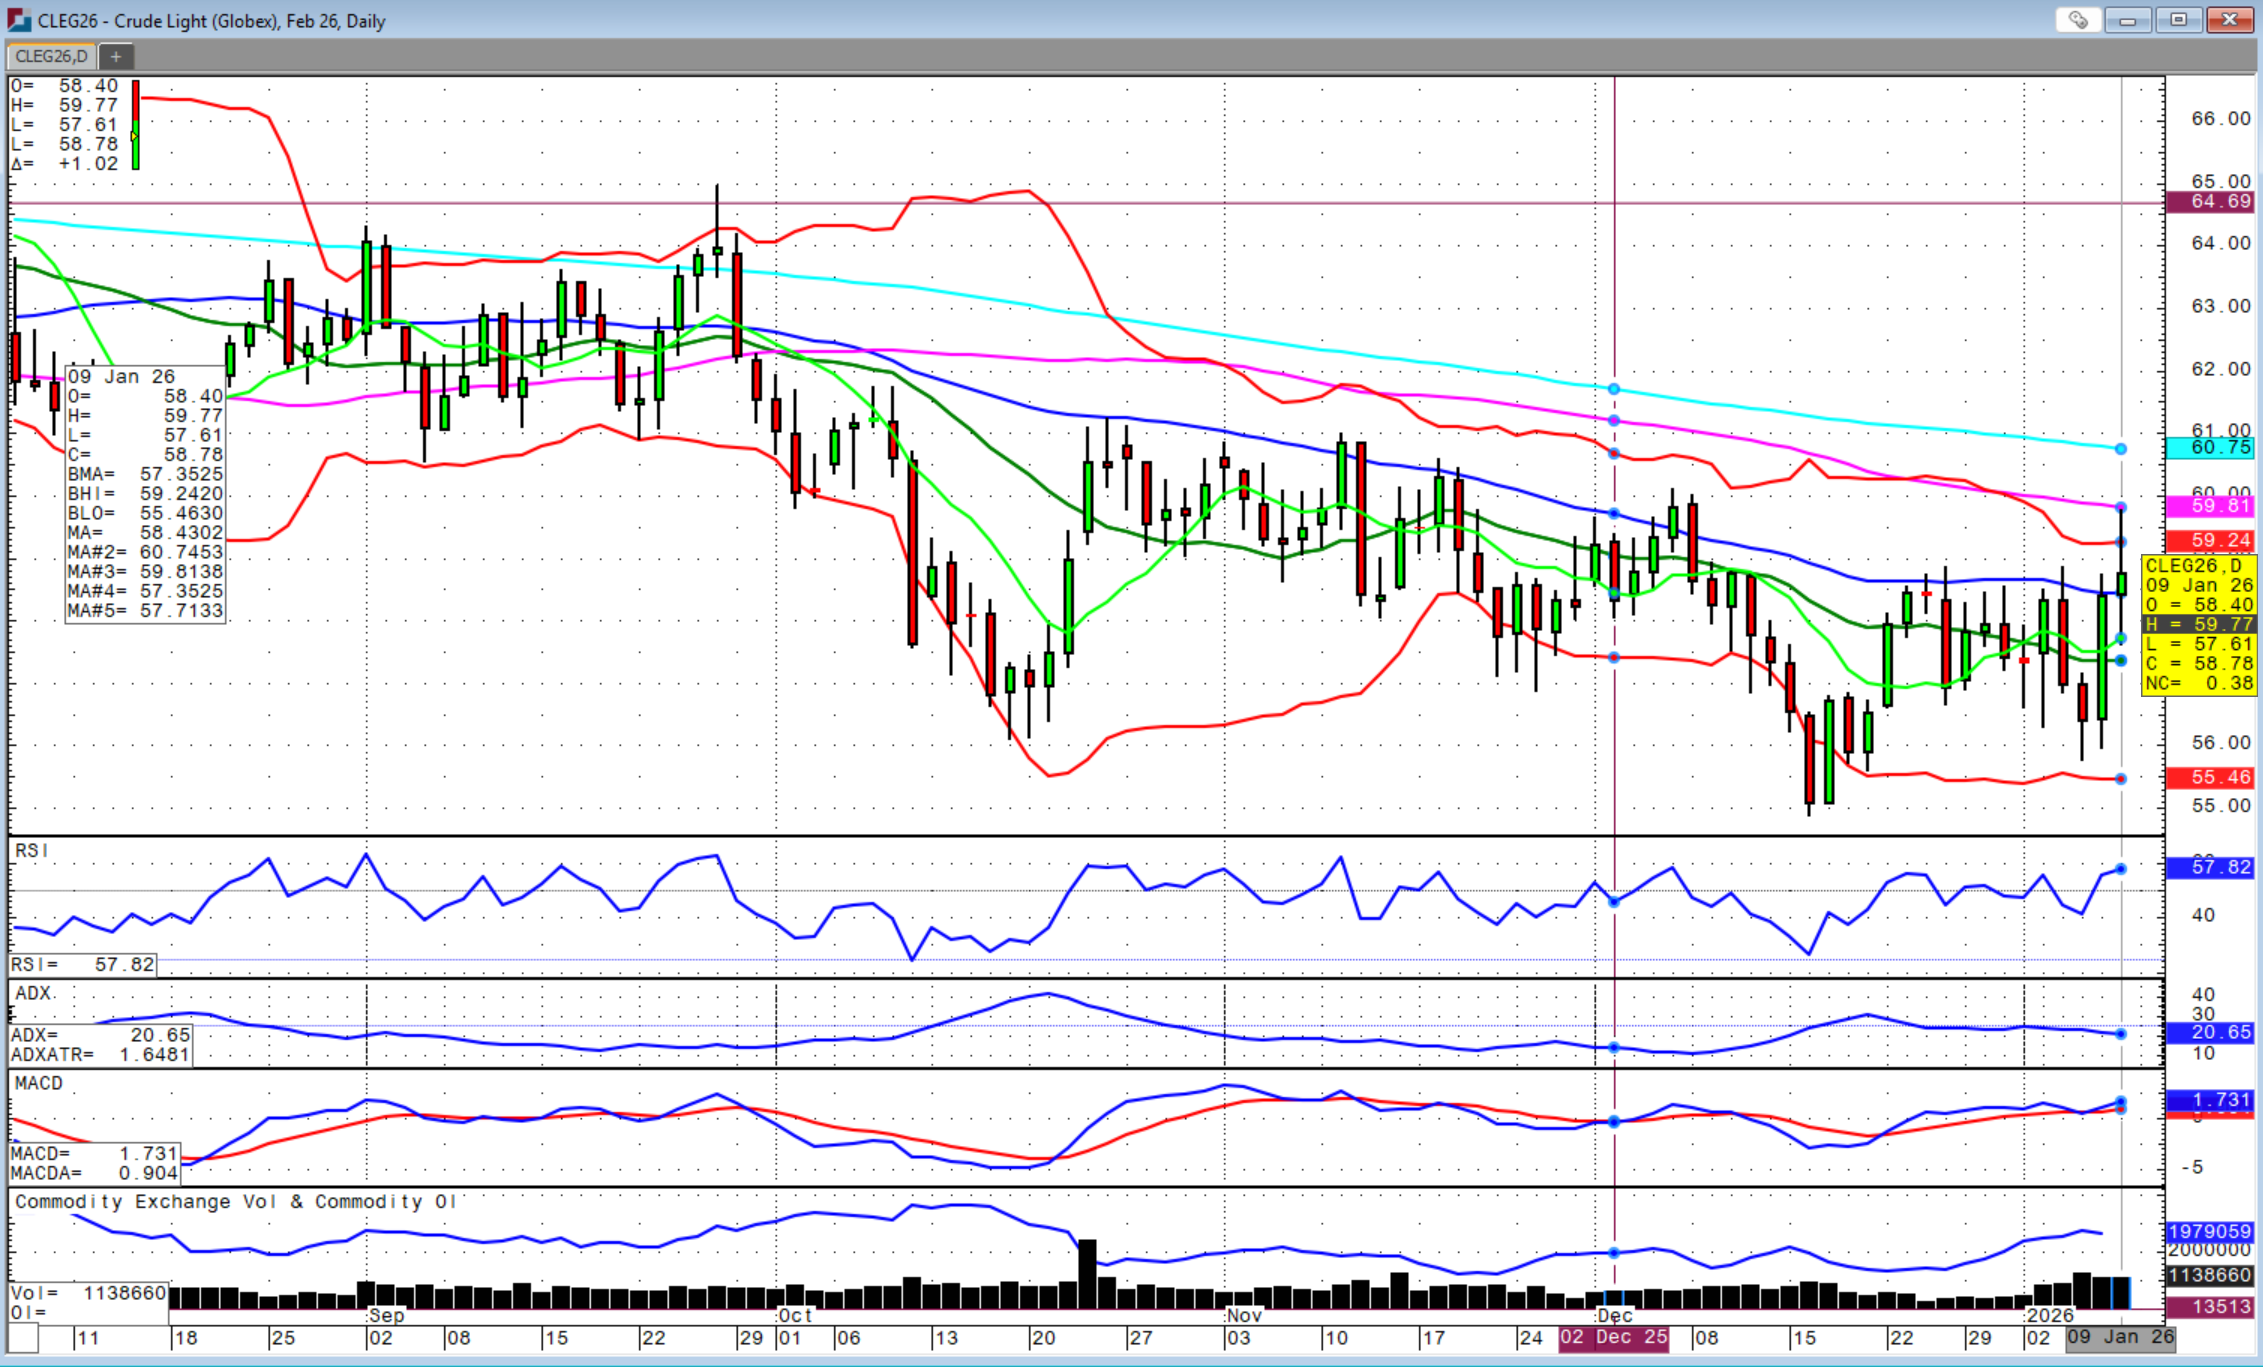Add a new chart tab with plus

116,56
